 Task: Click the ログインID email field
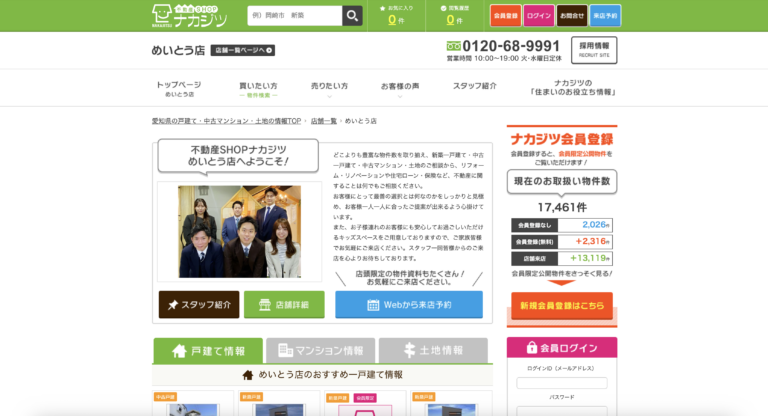click(x=562, y=383)
